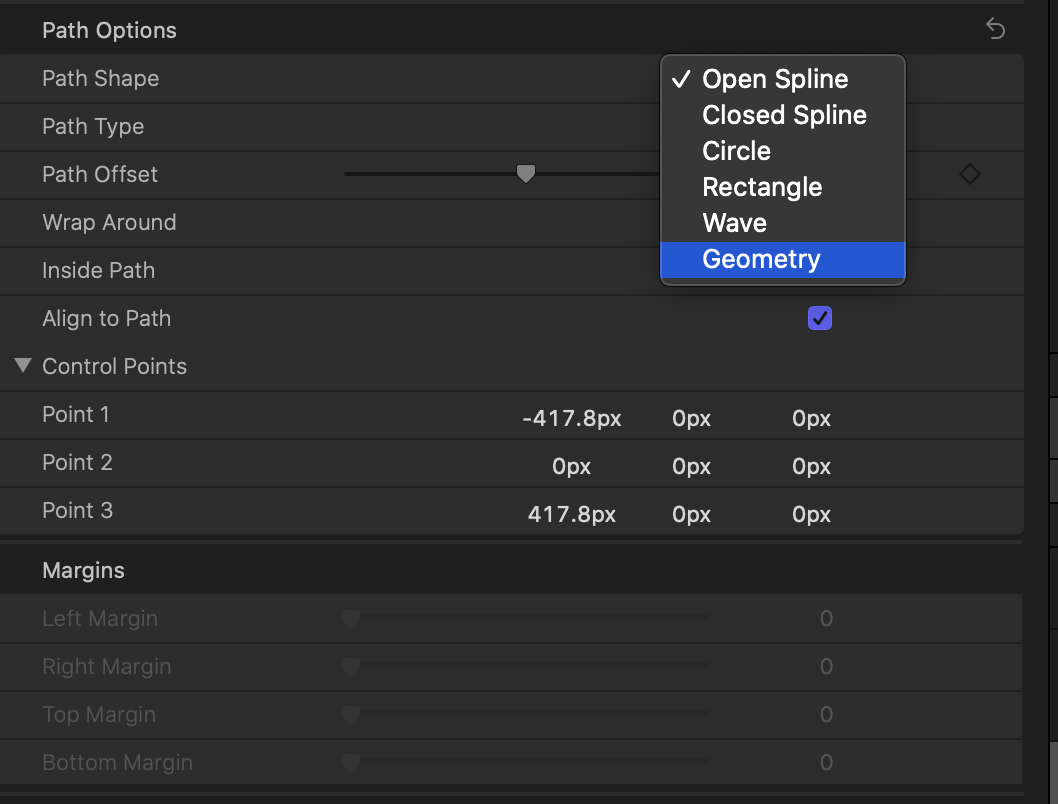Collapse the Control Points section

[x=22, y=365]
